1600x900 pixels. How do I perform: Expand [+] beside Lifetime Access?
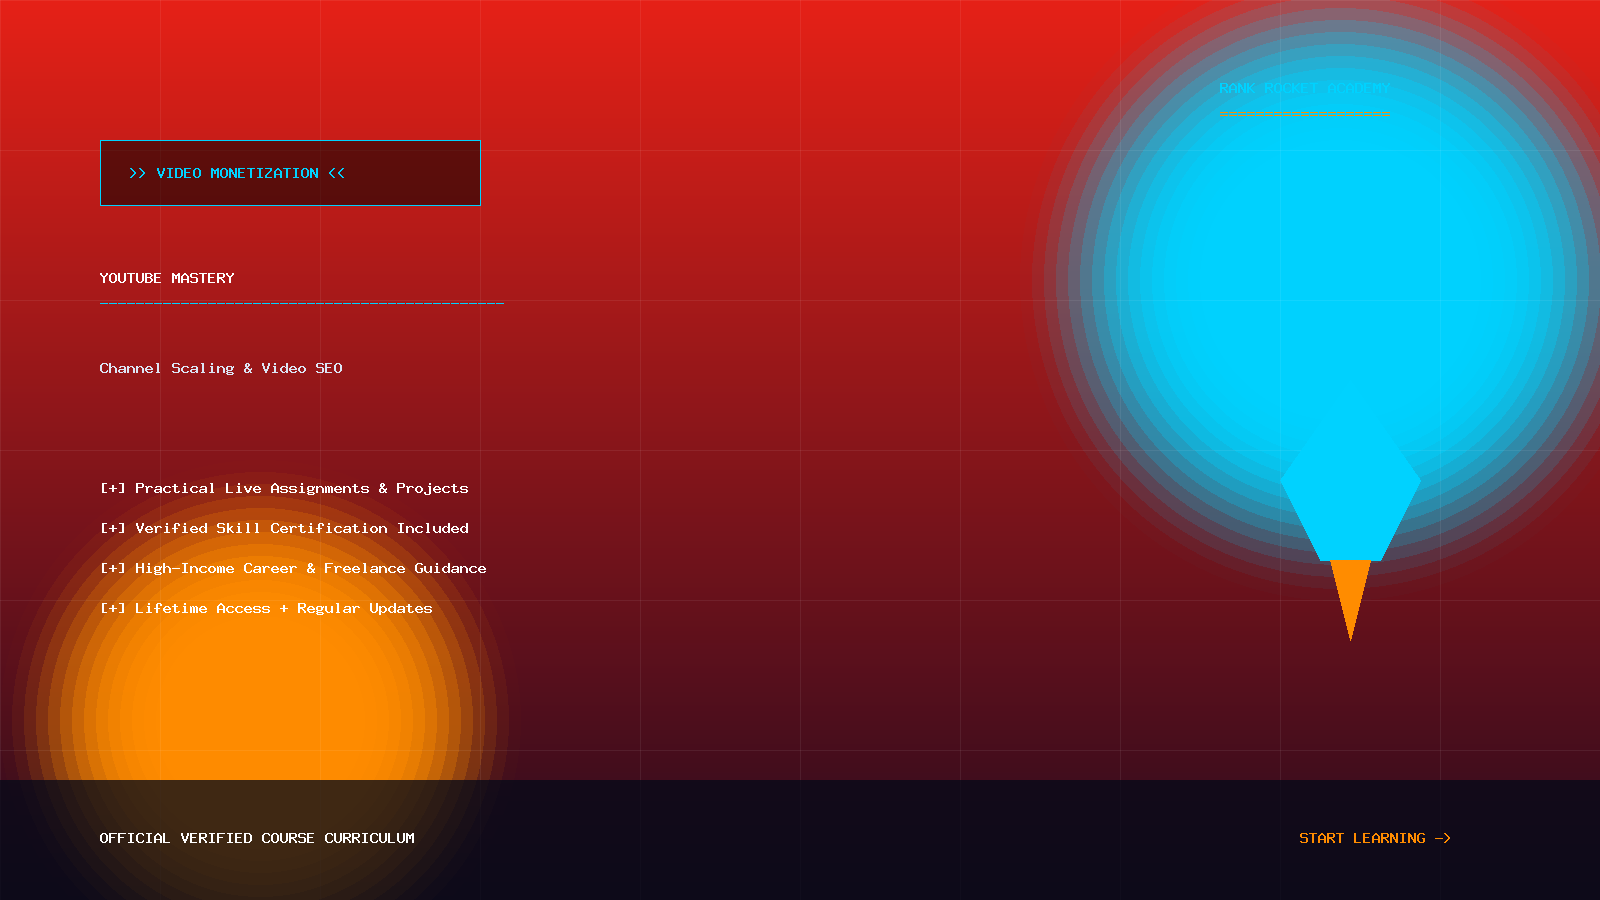pyautogui.click(x=113, y=608)
